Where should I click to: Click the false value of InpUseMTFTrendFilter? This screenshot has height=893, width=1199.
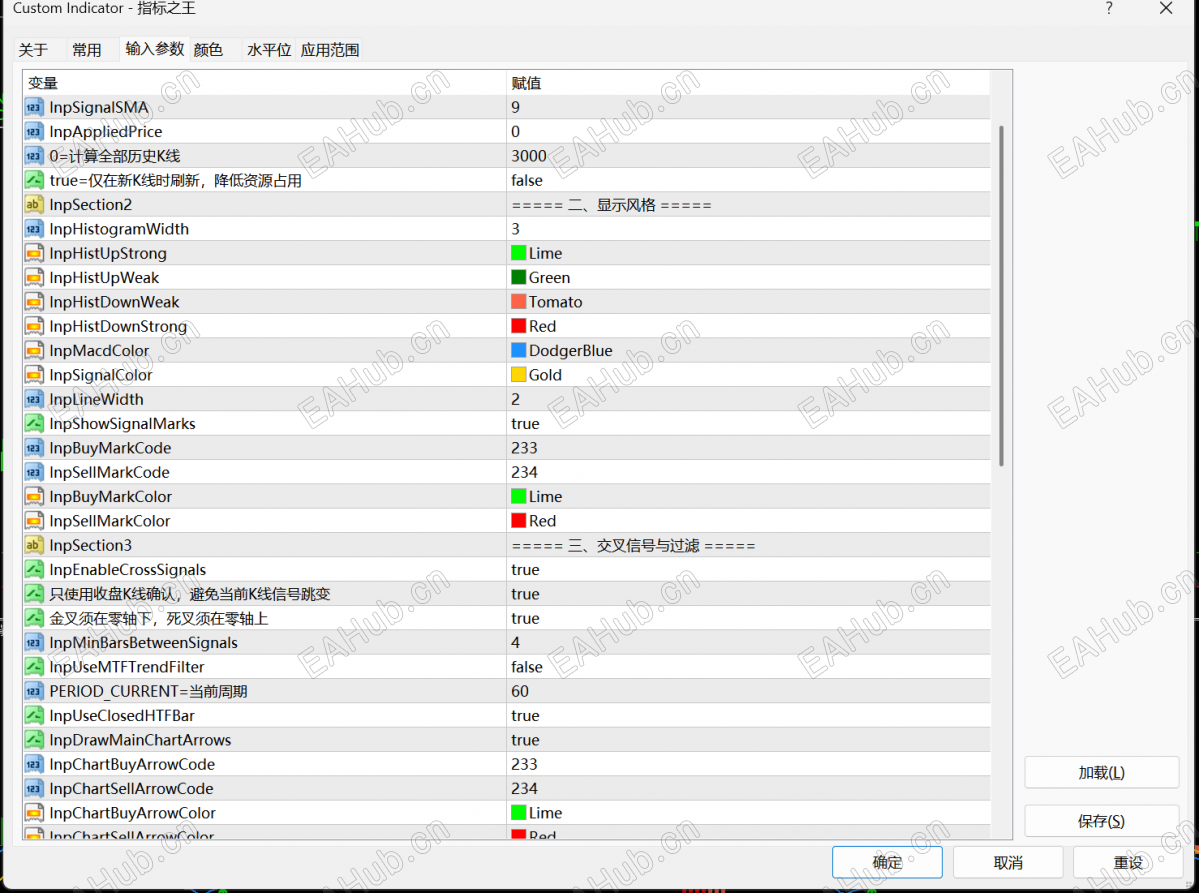(x=527, y=667)
